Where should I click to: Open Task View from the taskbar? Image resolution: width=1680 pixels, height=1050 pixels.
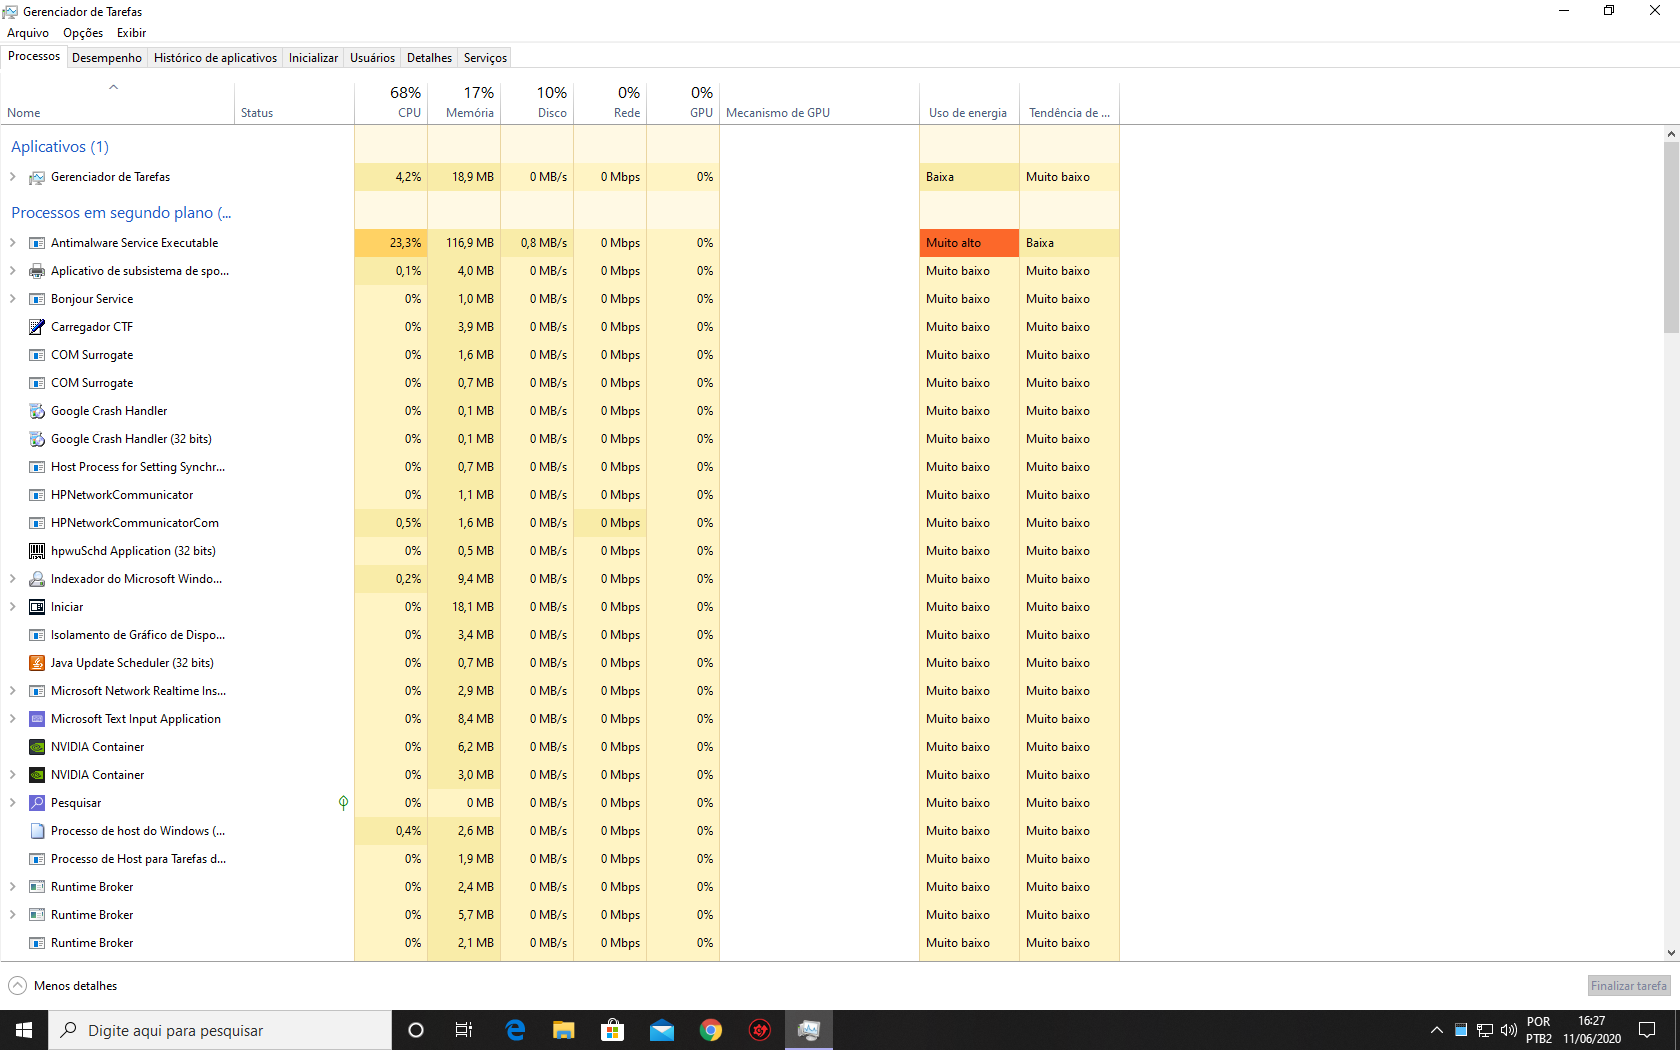(x=464, y=1030)
